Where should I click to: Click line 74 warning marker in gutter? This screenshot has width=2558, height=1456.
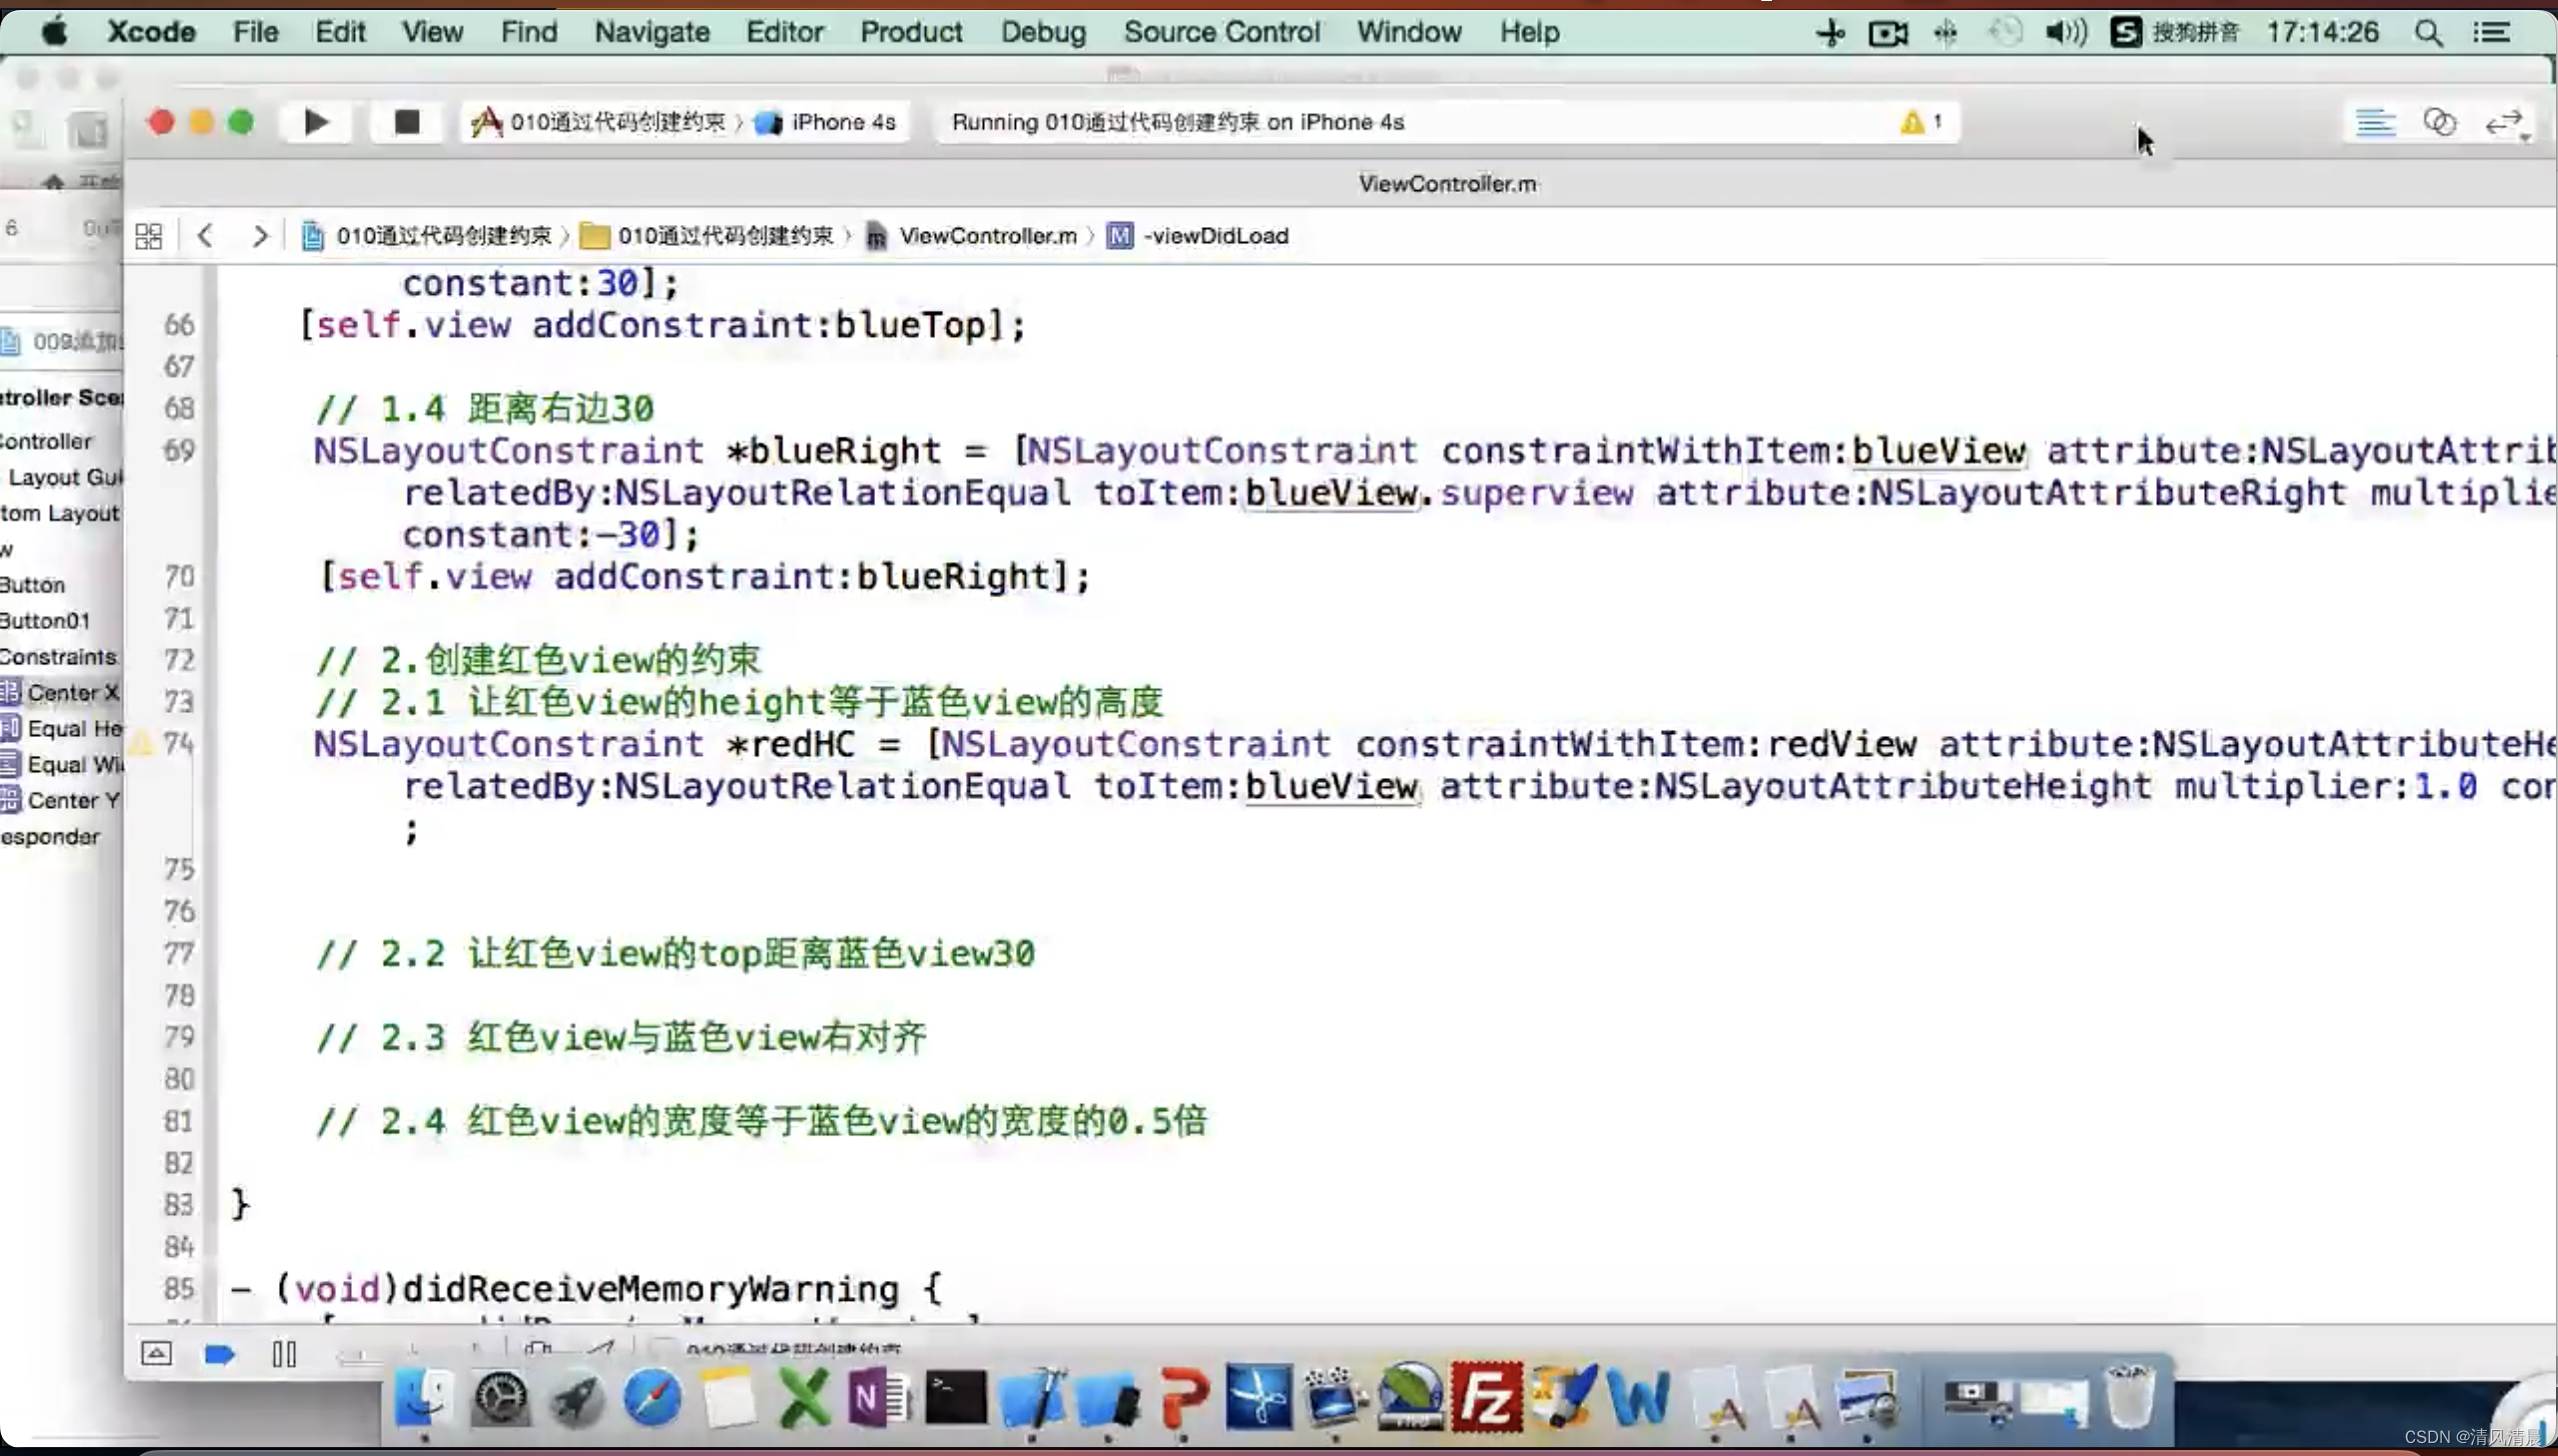pos(141,743)
